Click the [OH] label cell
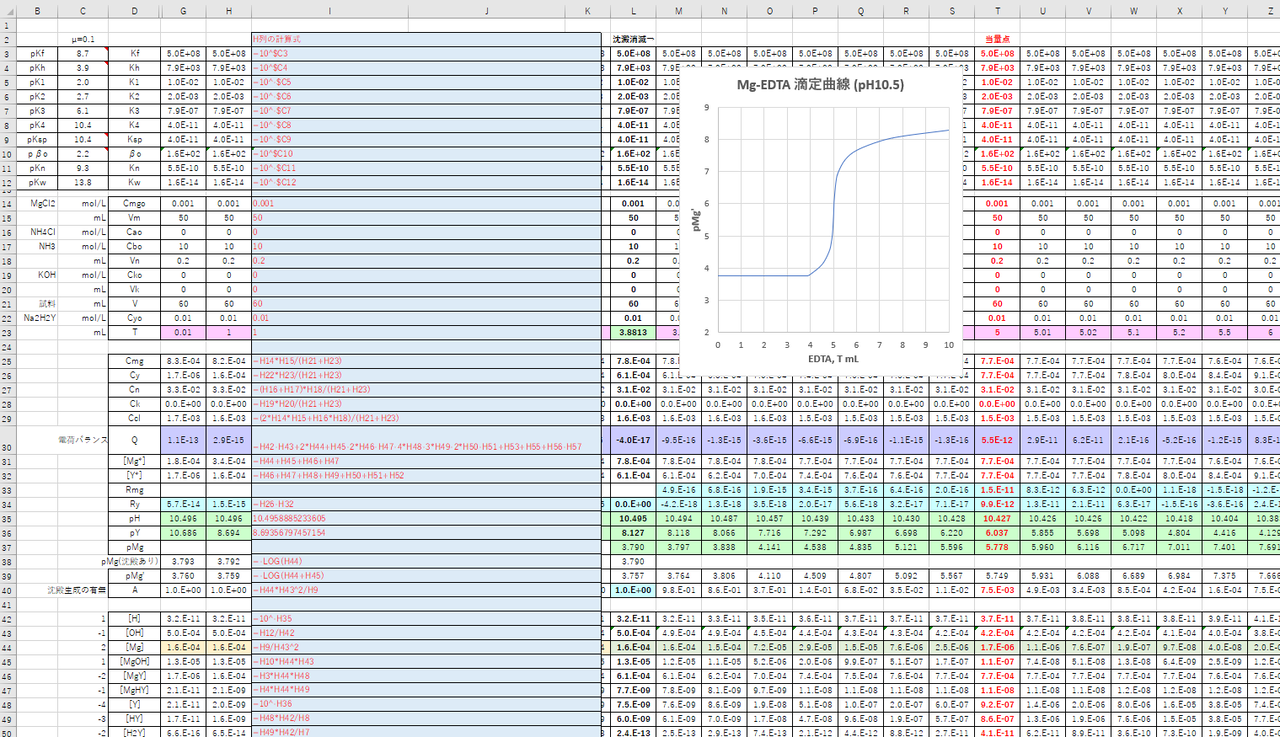 click(134, 633)
